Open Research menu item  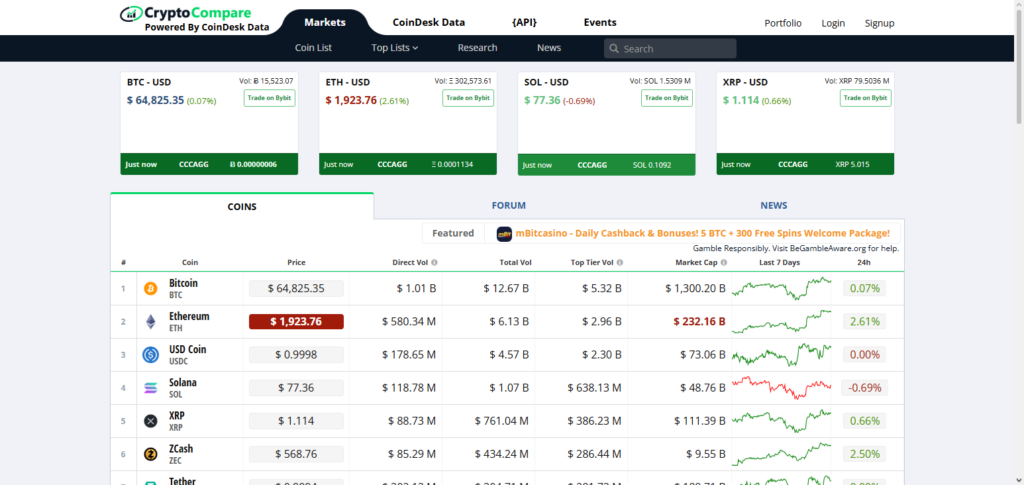(477, 48)
